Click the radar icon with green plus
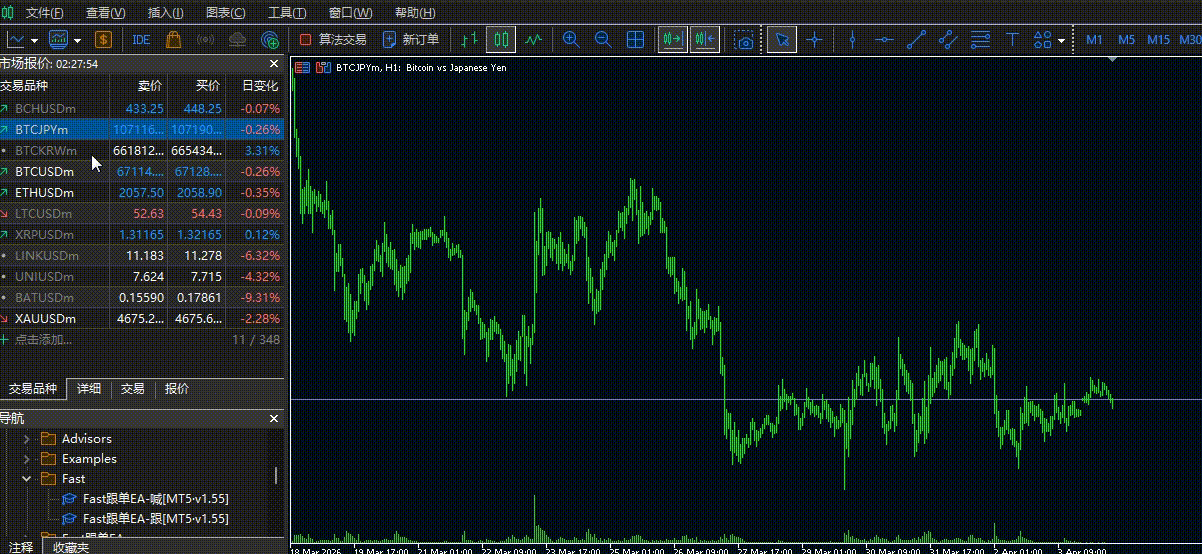The image size is (1202, 554). 270,40
